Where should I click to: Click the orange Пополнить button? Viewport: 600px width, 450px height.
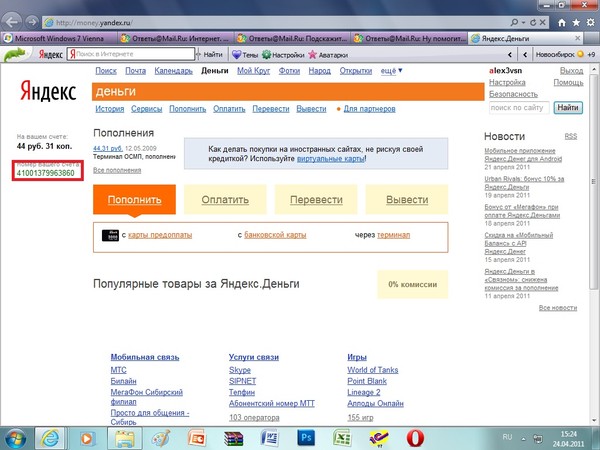[134, 199]
